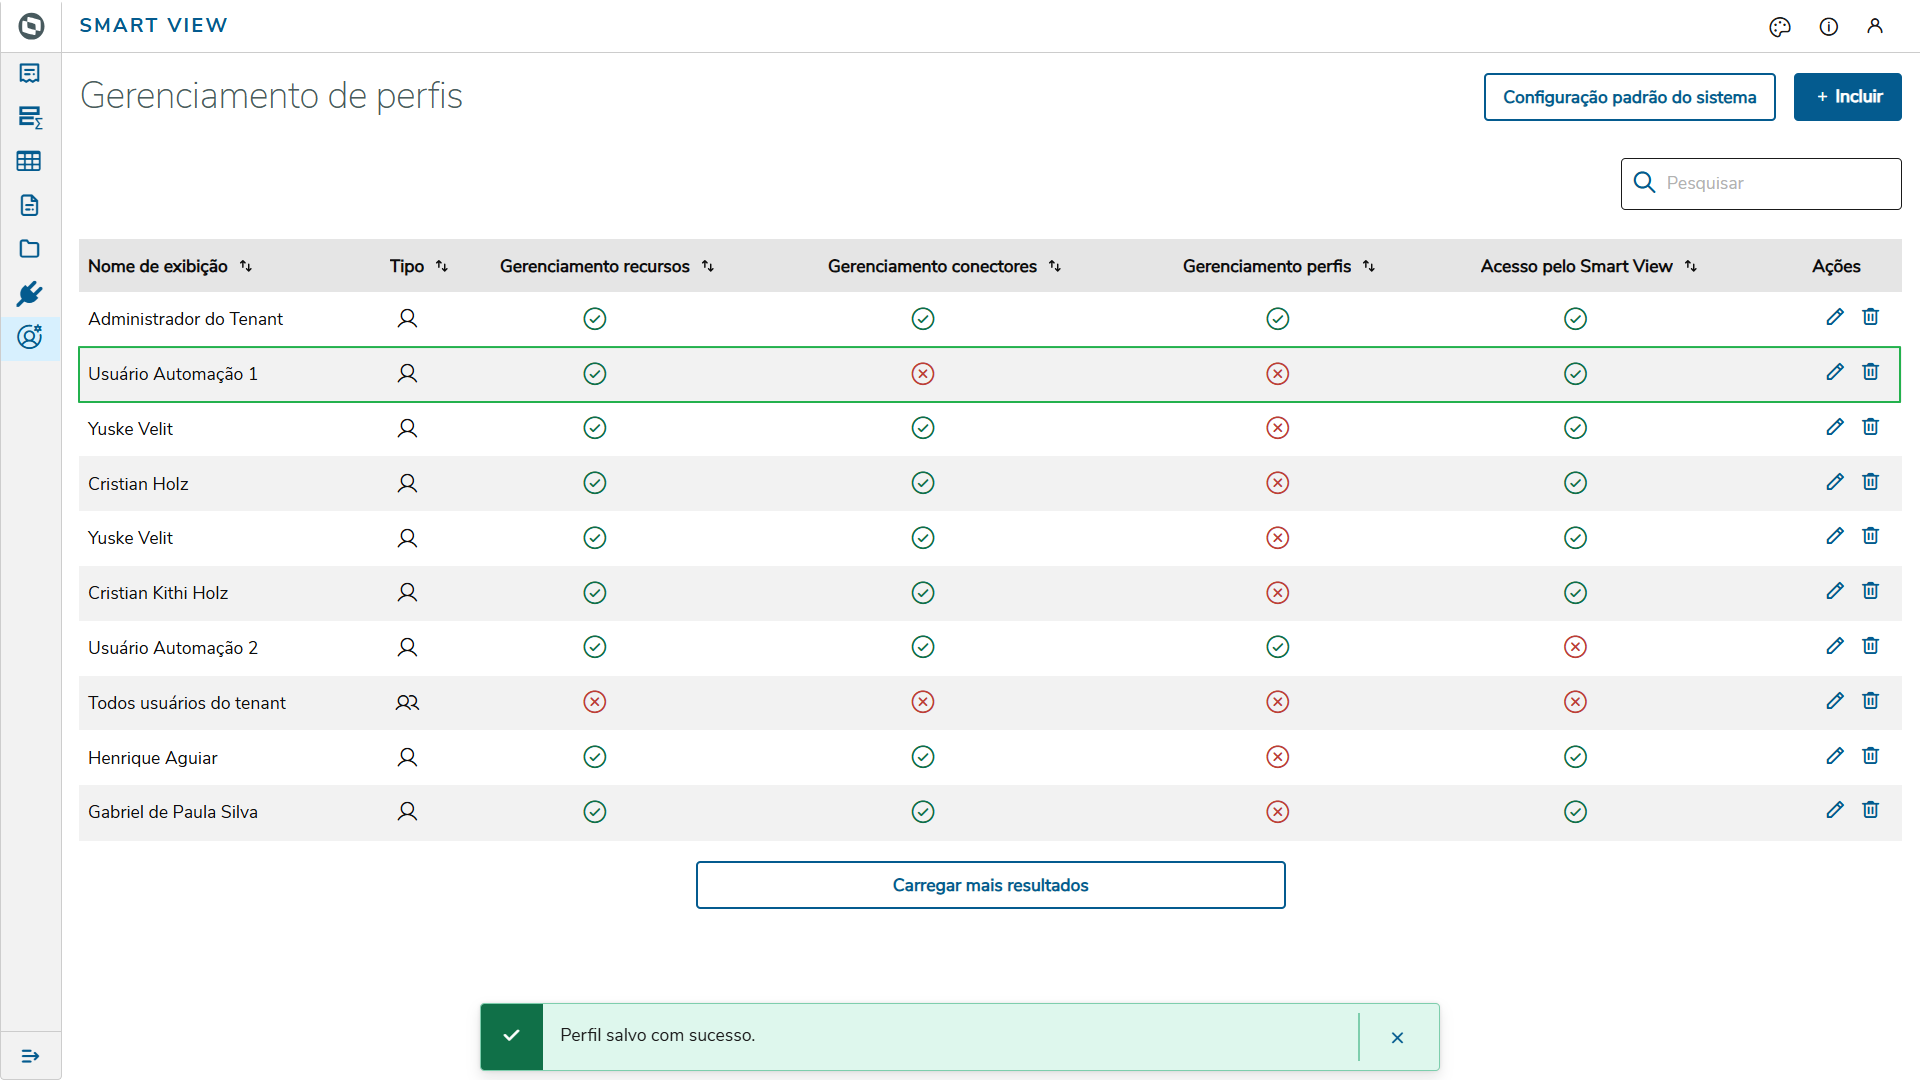Open the folders section in the sidebar
The width and height of the screenshot is (1920, 1080).
coord(30,249)
